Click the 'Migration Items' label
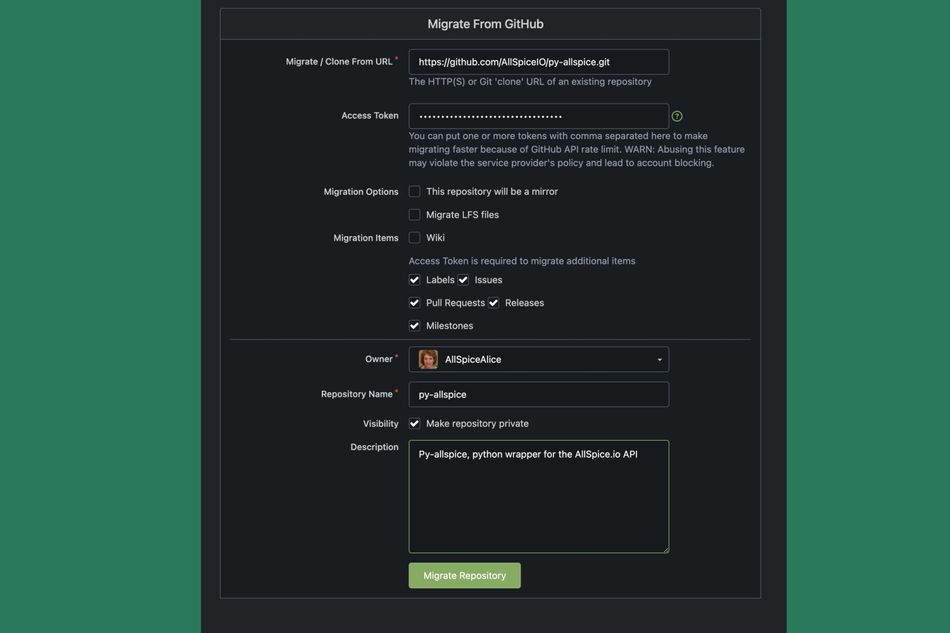 pos(366,238)
